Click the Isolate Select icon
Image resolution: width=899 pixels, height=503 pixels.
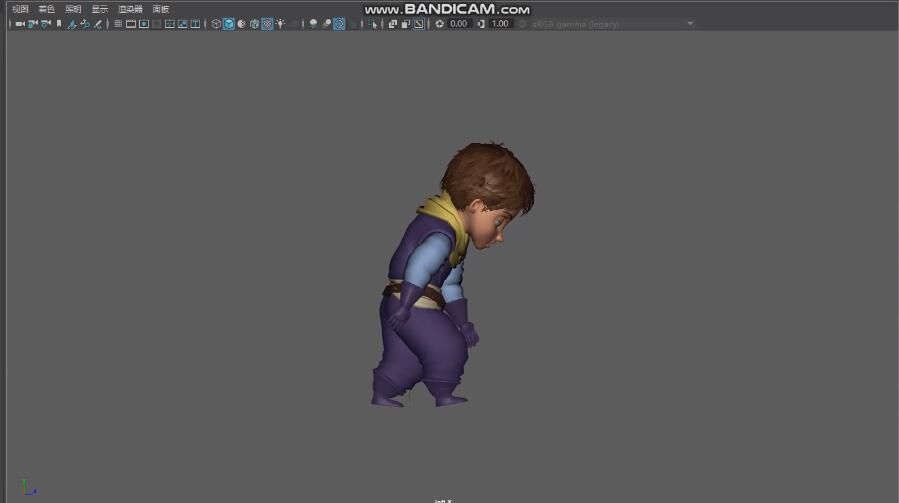coord(373,24)
